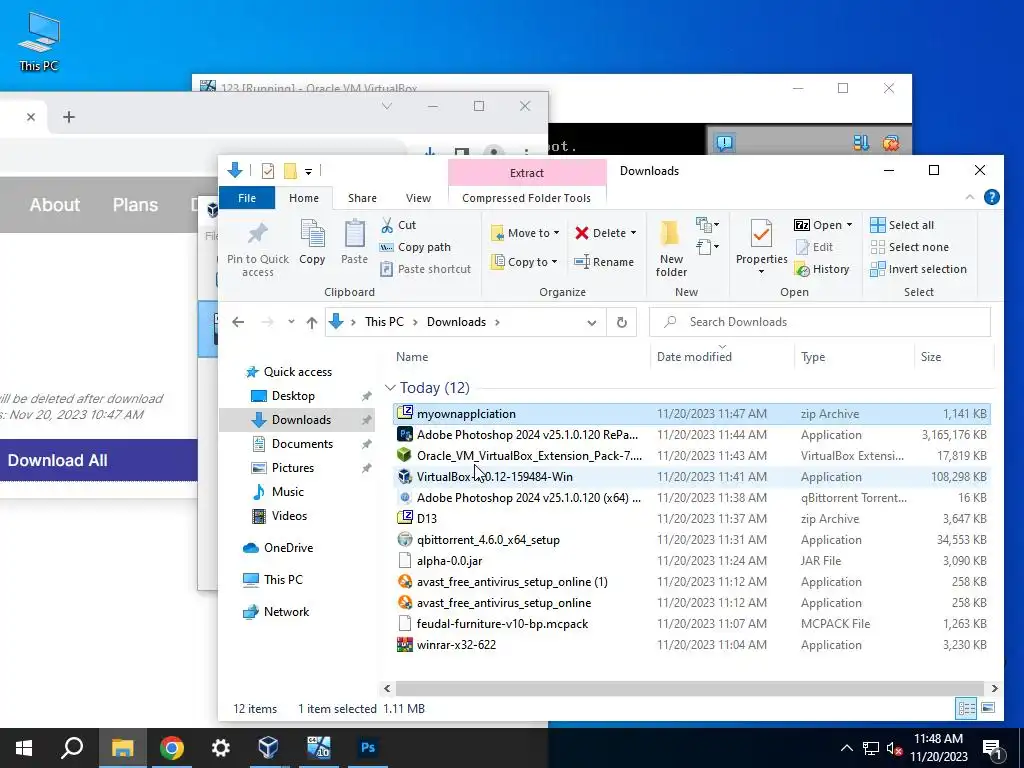The width and height of the screenshot is (1024, 768).
Task: Sort by the Name column header
Action: [x=412, y=357]
